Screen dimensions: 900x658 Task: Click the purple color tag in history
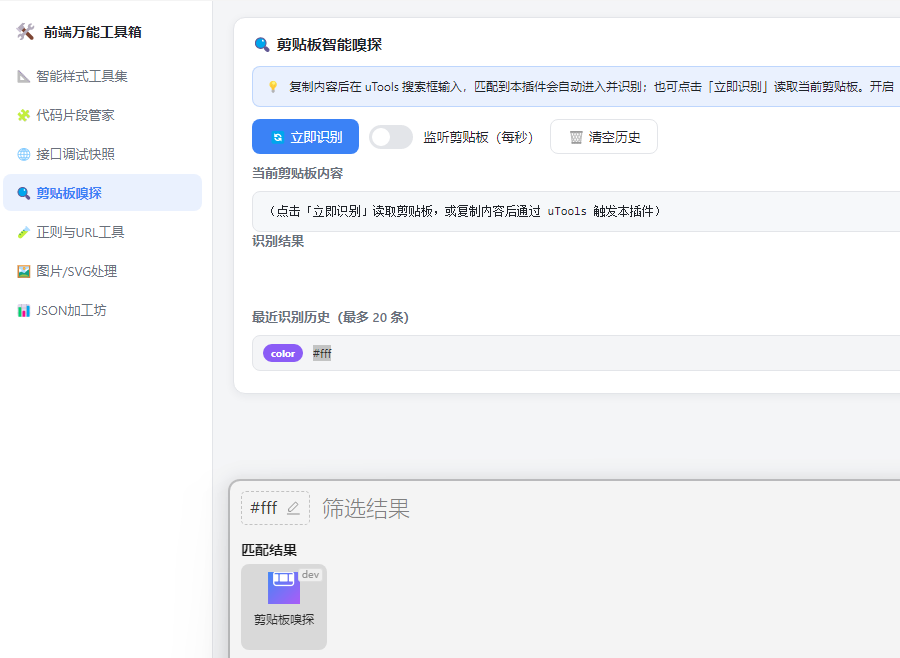point(283,354)
